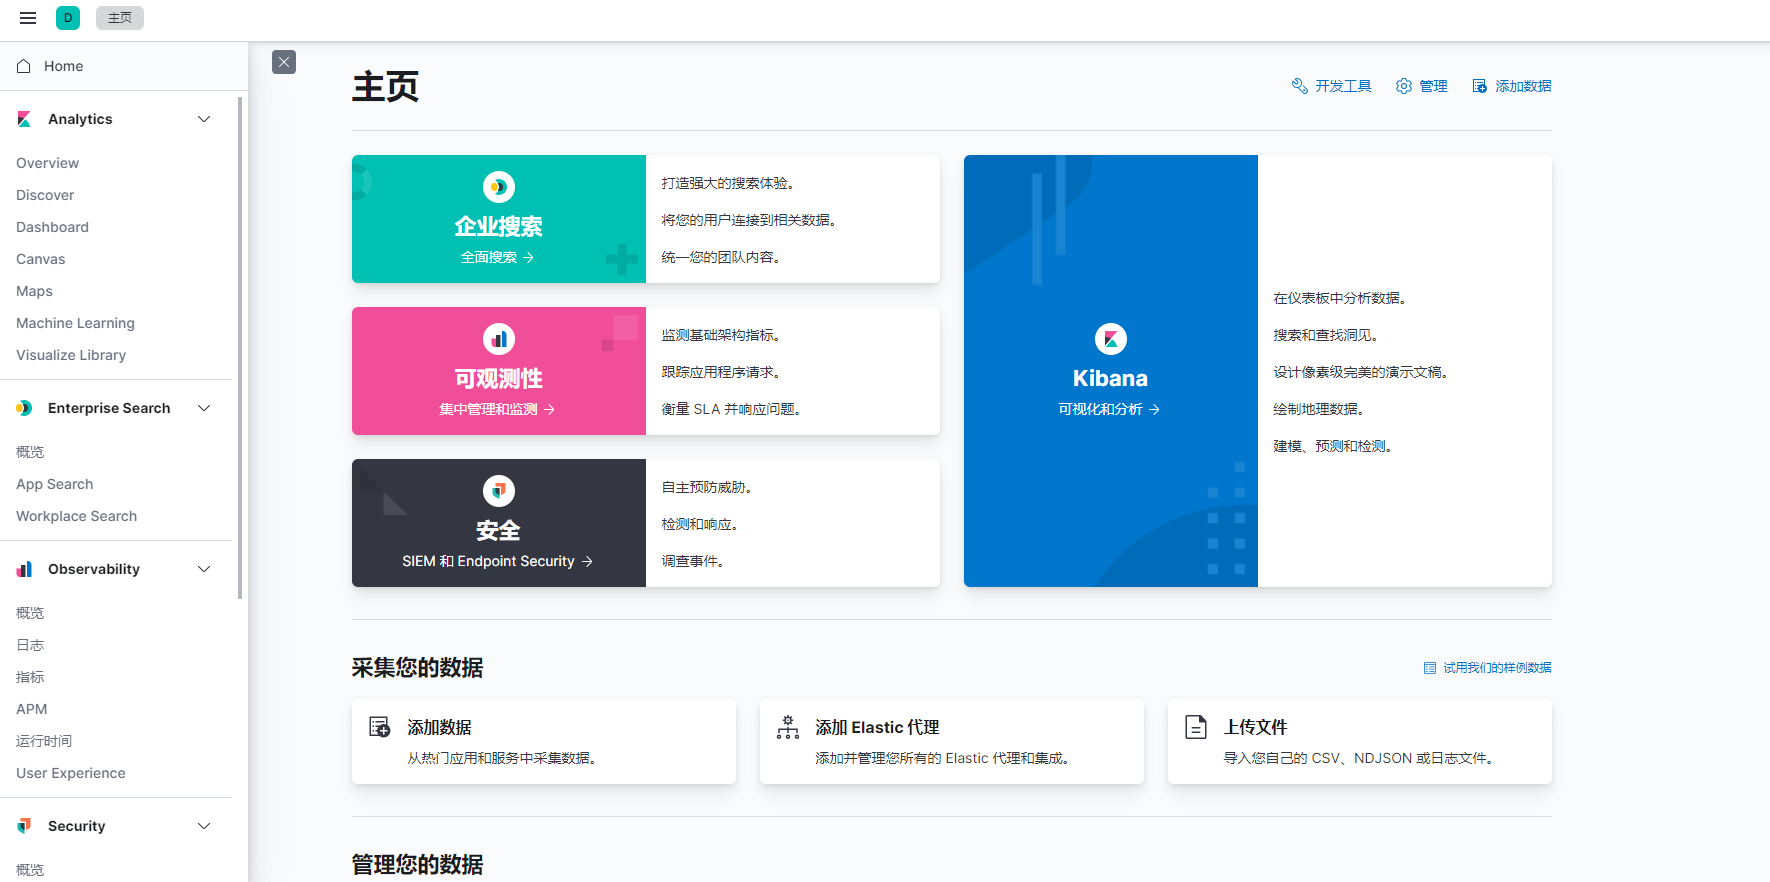
Task: Click the sidebar vertical scrollbar
Action: point(240,348)
